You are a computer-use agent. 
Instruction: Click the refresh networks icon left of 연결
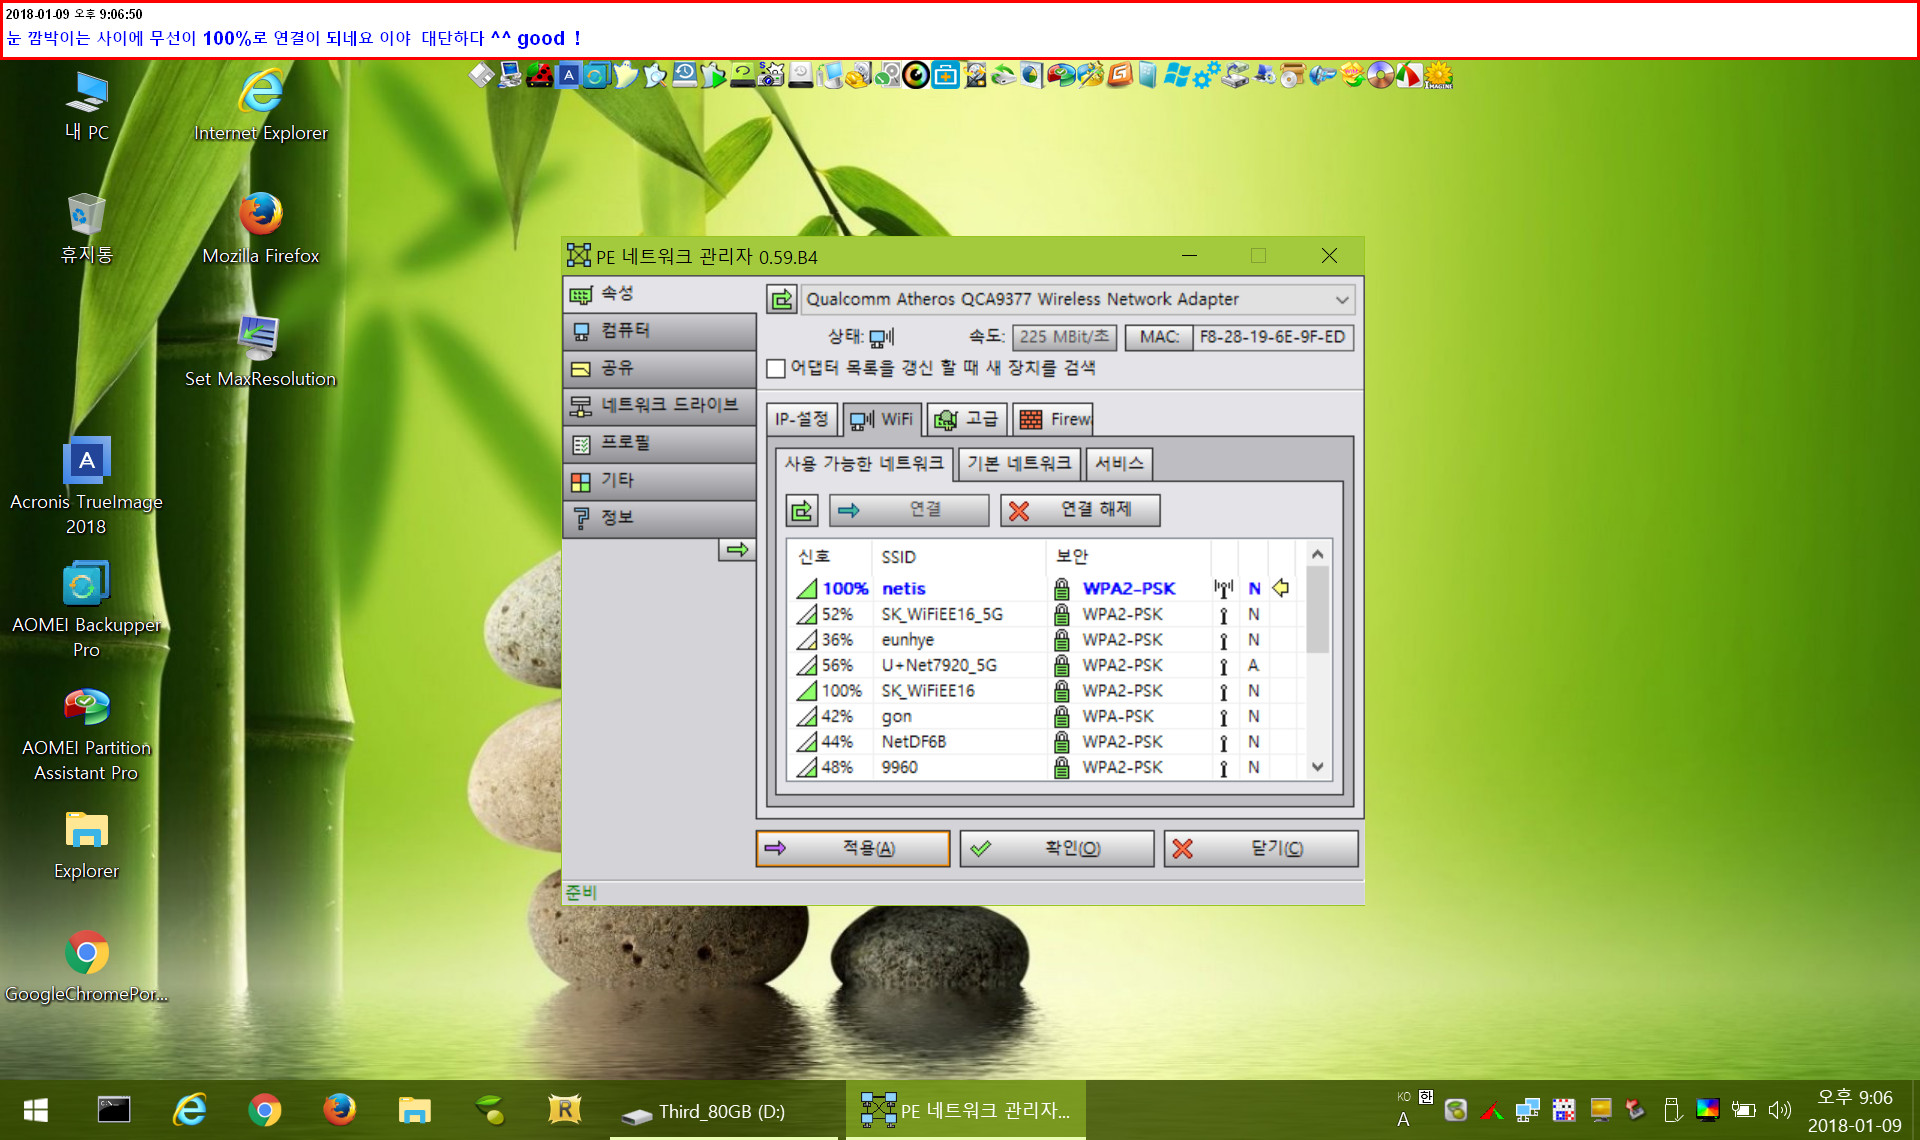click(x=802, y=511)
